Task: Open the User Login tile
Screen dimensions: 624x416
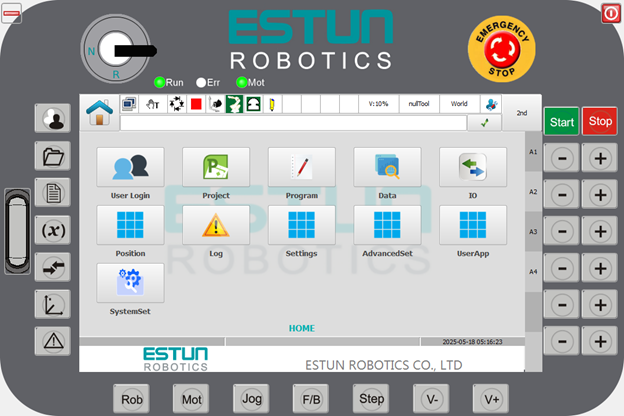Action: (x=130, y=167)
